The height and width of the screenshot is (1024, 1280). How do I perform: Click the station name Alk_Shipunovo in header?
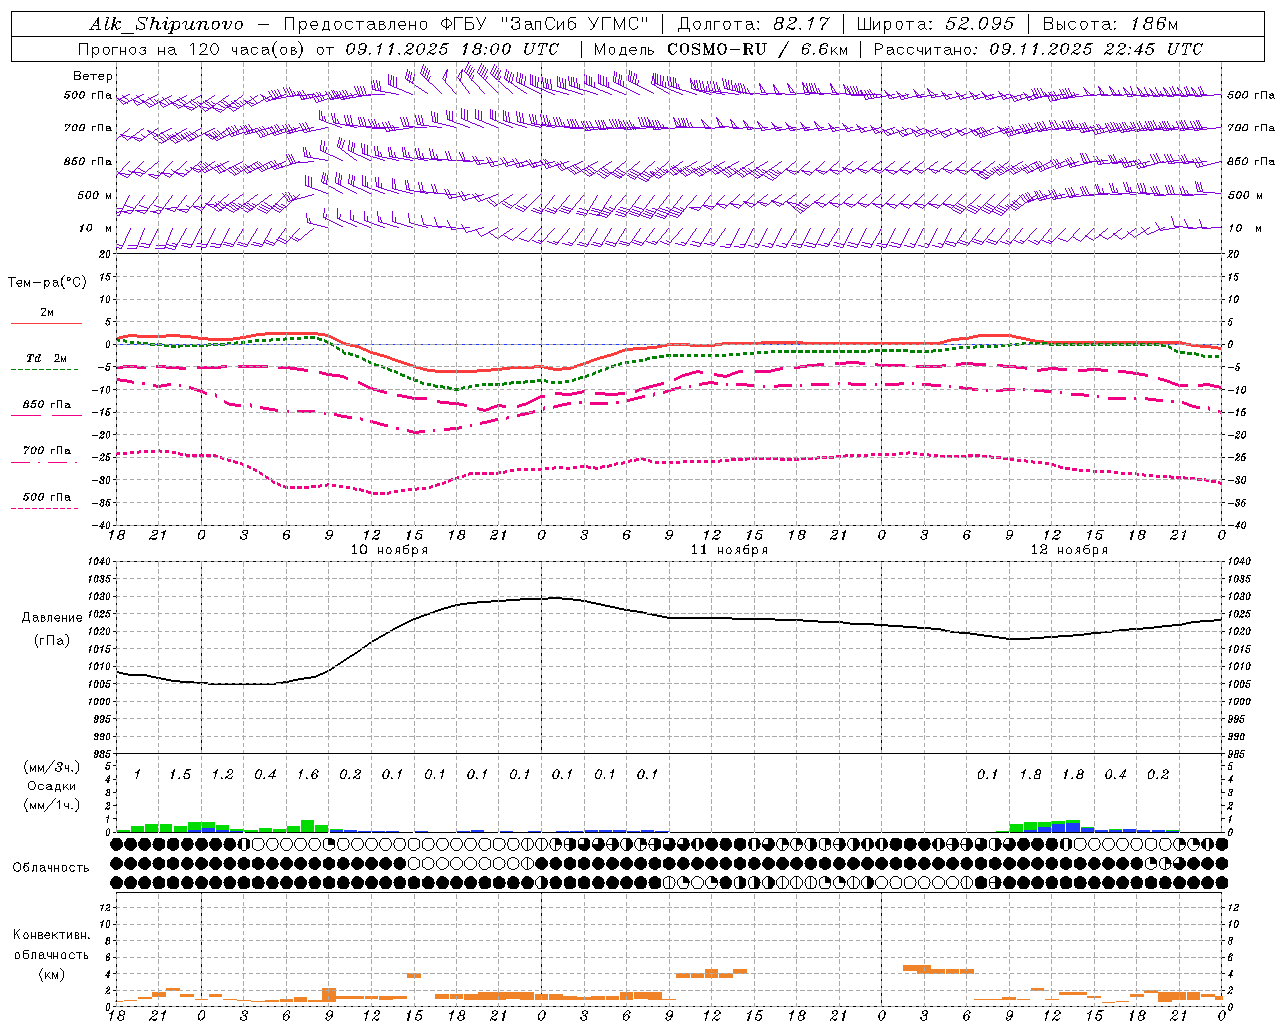[x=166, y=24]
